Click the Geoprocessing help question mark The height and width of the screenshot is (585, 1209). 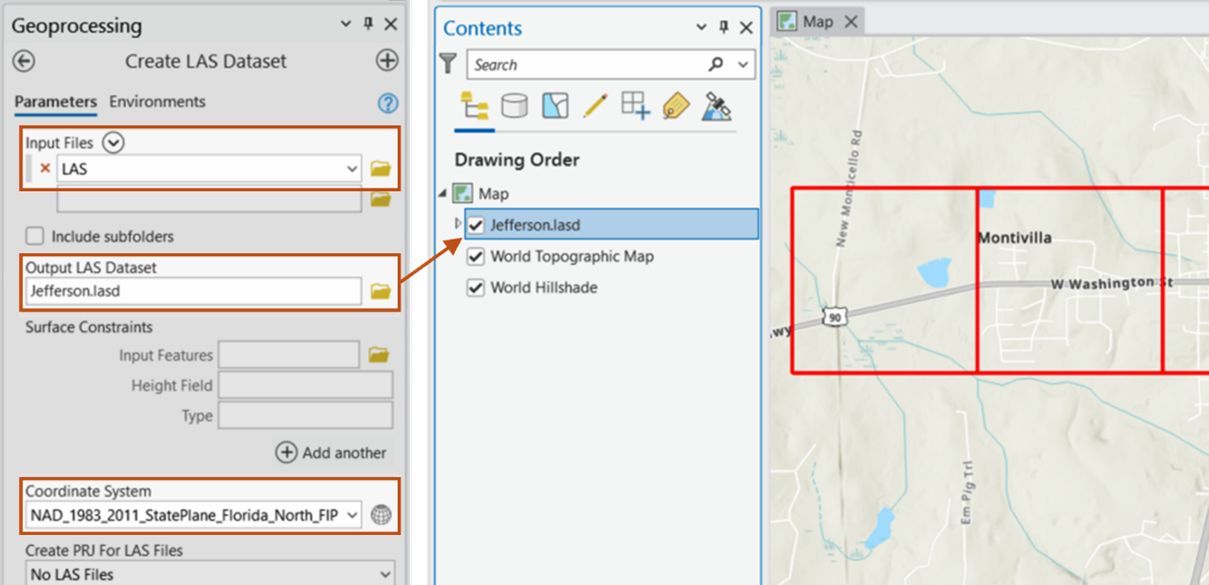point(387,102)
